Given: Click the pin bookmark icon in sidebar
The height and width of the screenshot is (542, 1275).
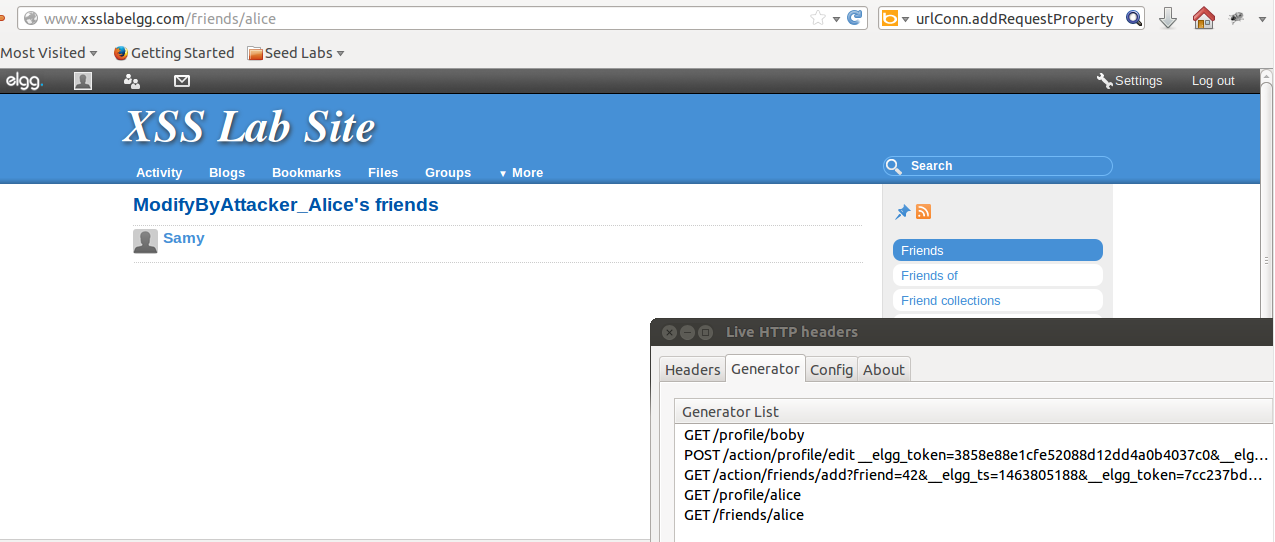Looking at the screenshot, I should [902, 212].
